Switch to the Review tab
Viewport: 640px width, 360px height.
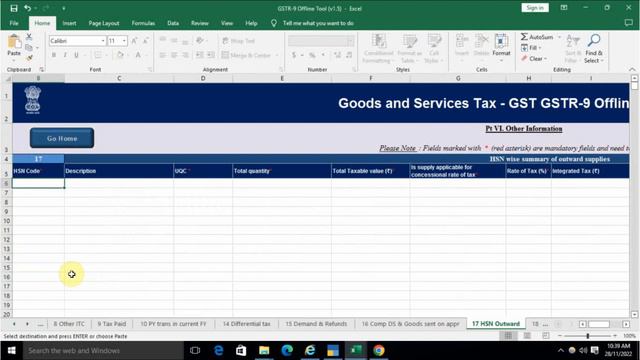pos(200,23)
